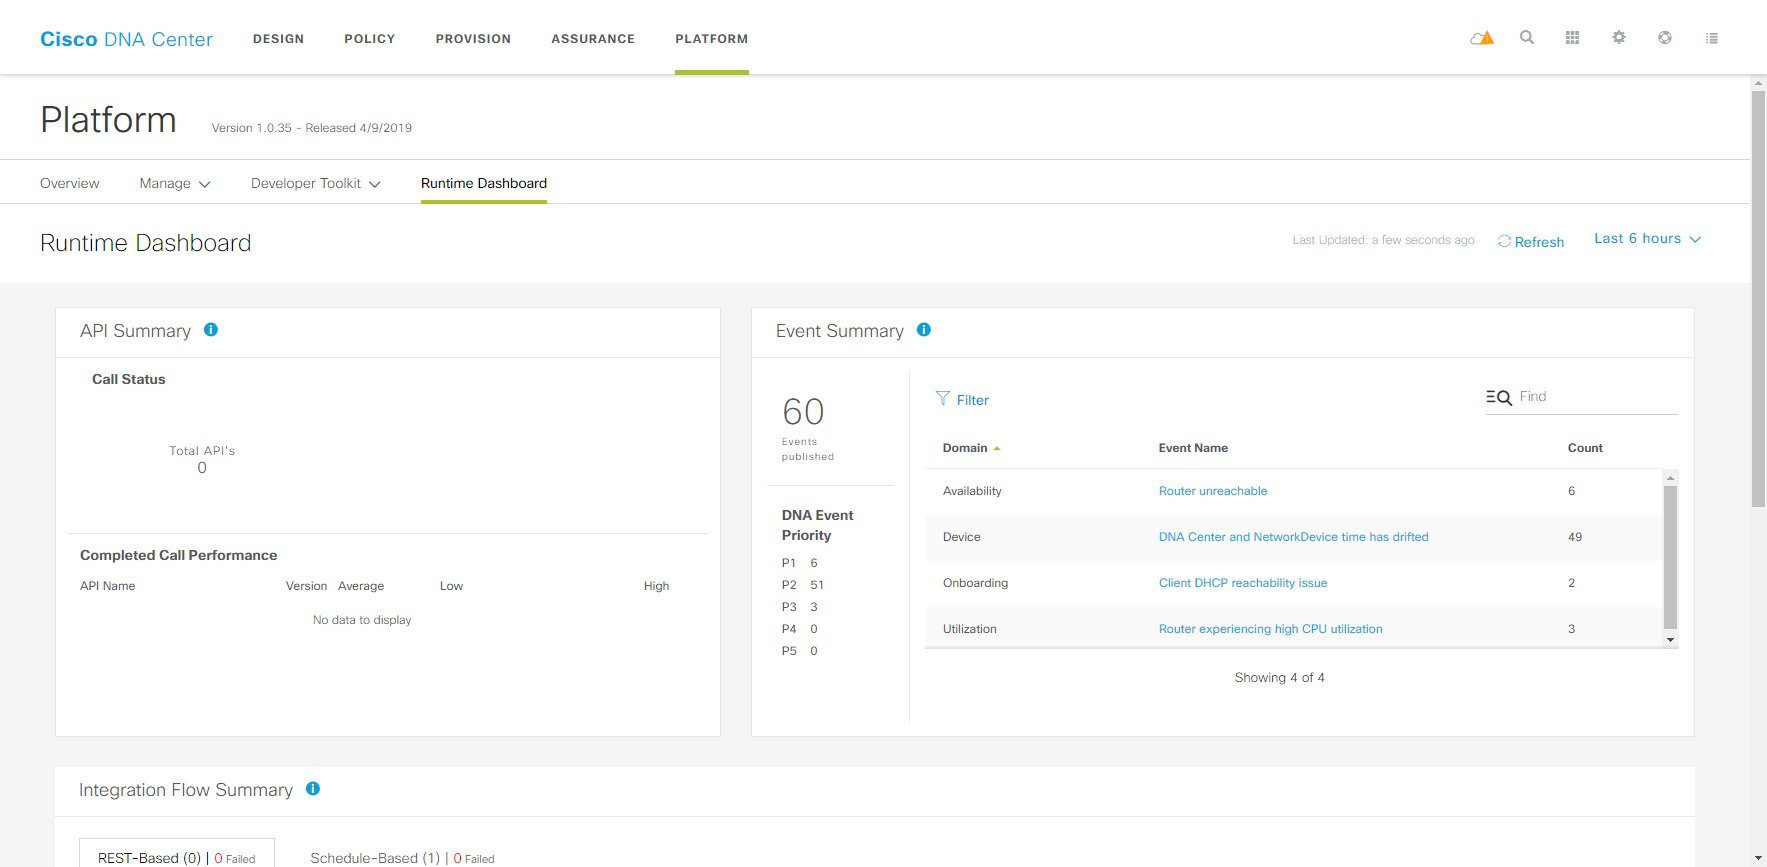Click the Onboarding domain cell
Viewport: 1767px width, 867px height.
975,583
